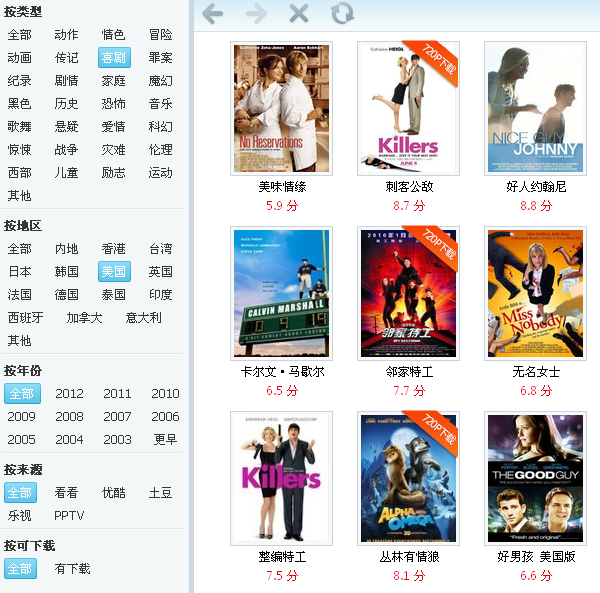Filter source by 乐视
The image size is (600, 593).
[x=20, y=515]
